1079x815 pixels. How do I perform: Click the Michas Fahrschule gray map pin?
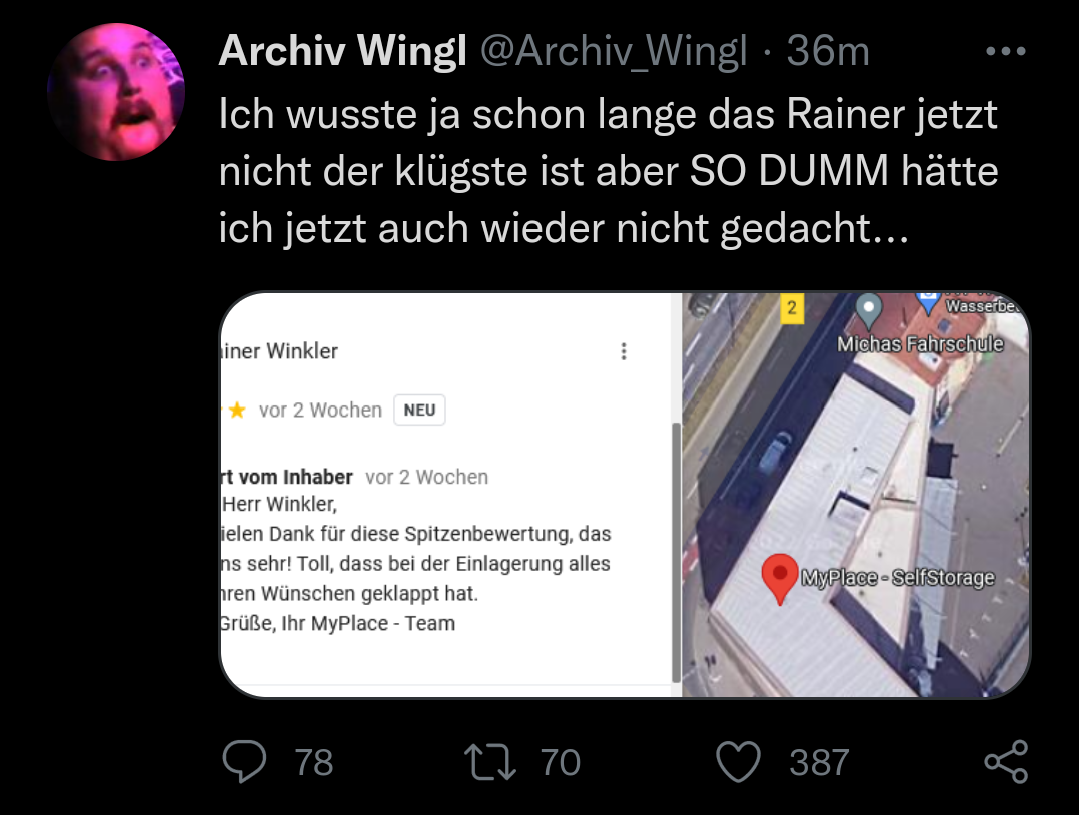coord(868,310)
